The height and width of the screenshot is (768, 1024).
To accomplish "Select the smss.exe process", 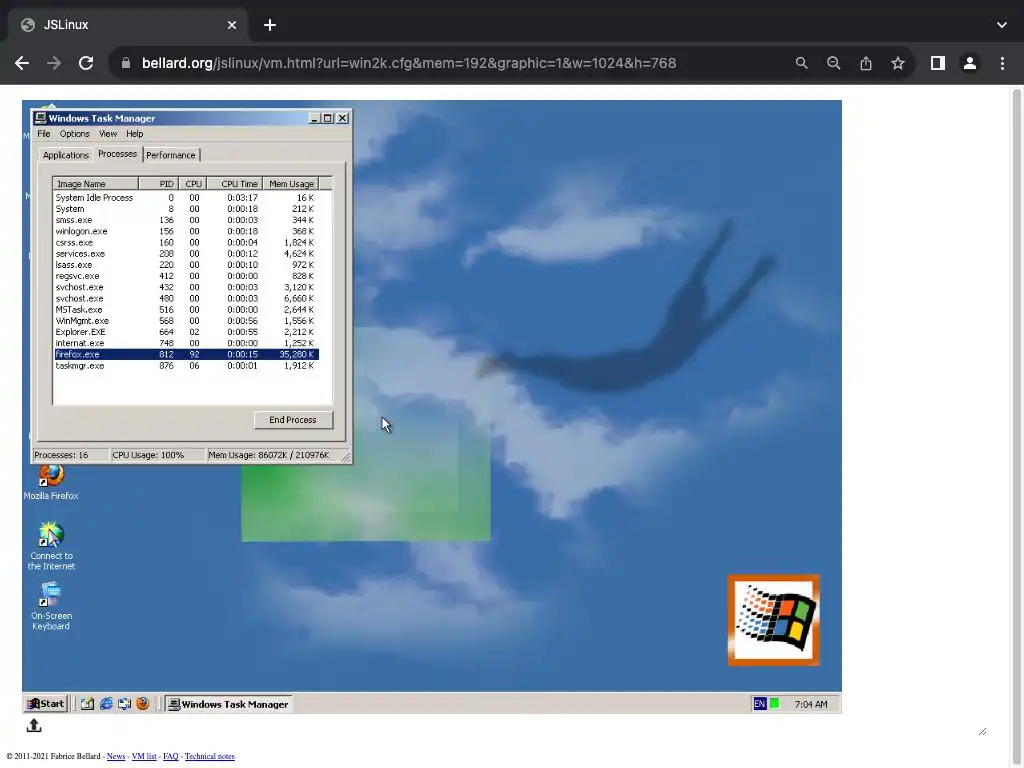I will (x=186, y=220).
